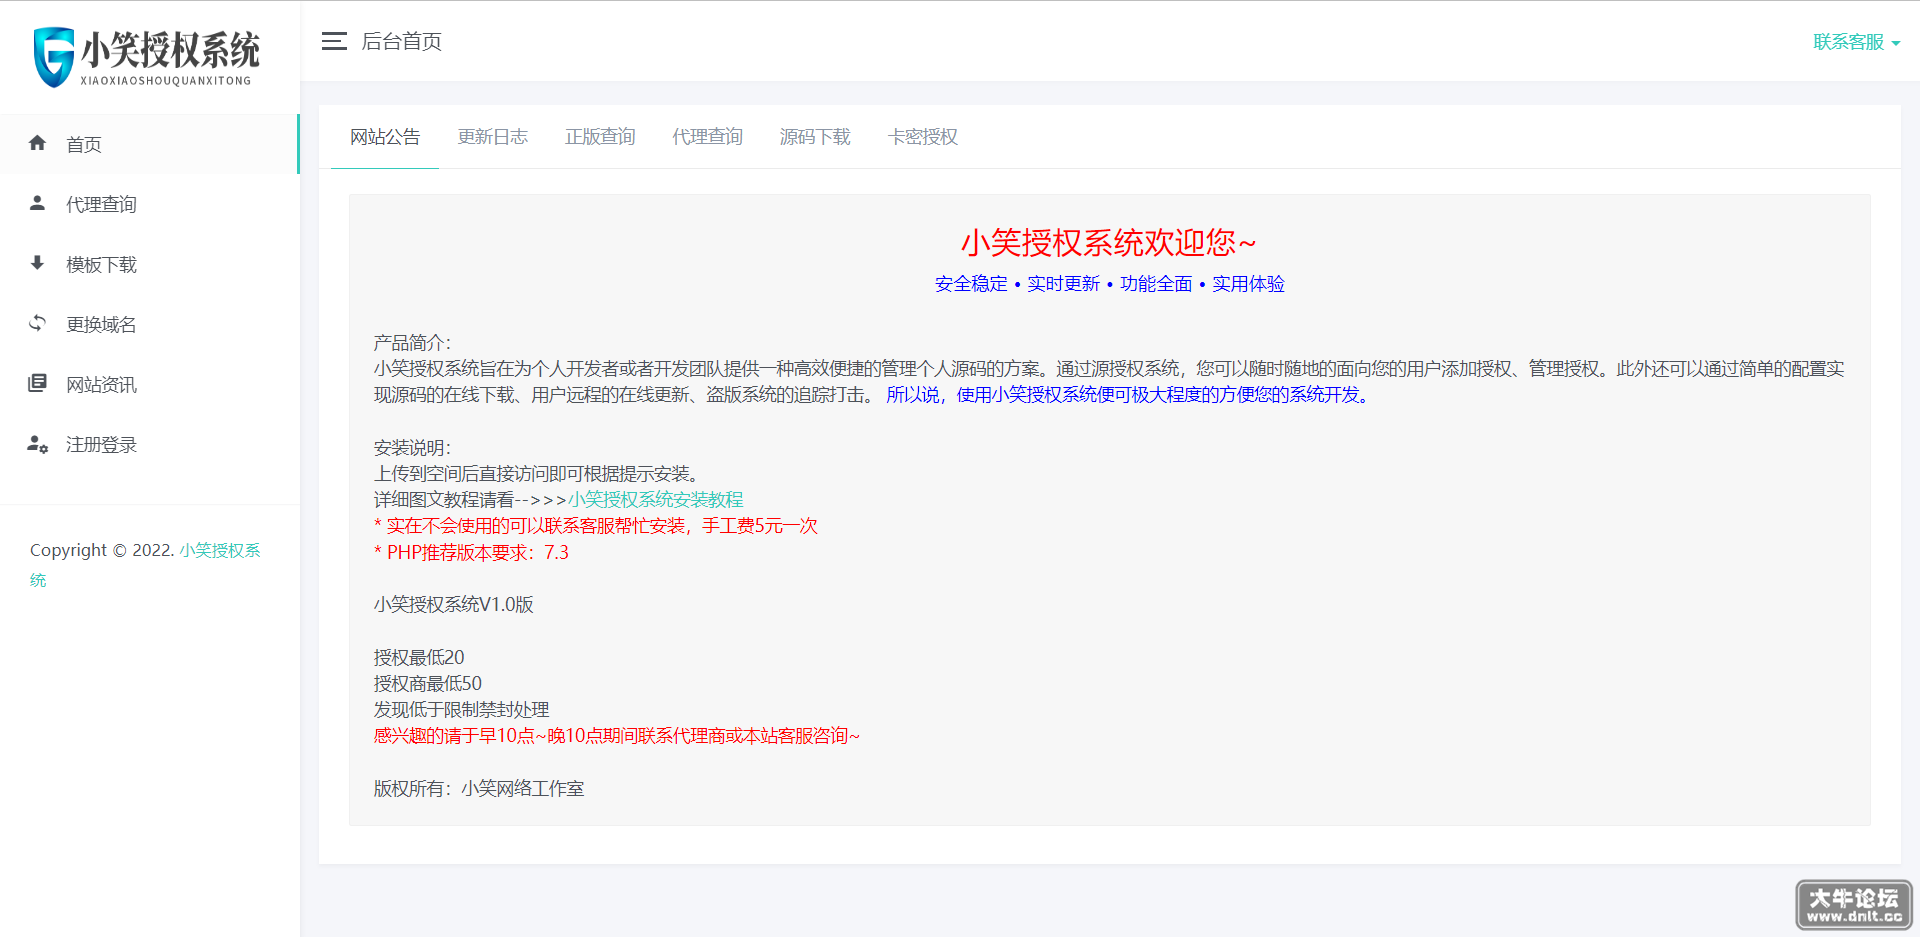Follow the 小笑授权系统安装教程 link
Image resolution: width=1920 pixels, height=937 pixels.
[656, 499]
